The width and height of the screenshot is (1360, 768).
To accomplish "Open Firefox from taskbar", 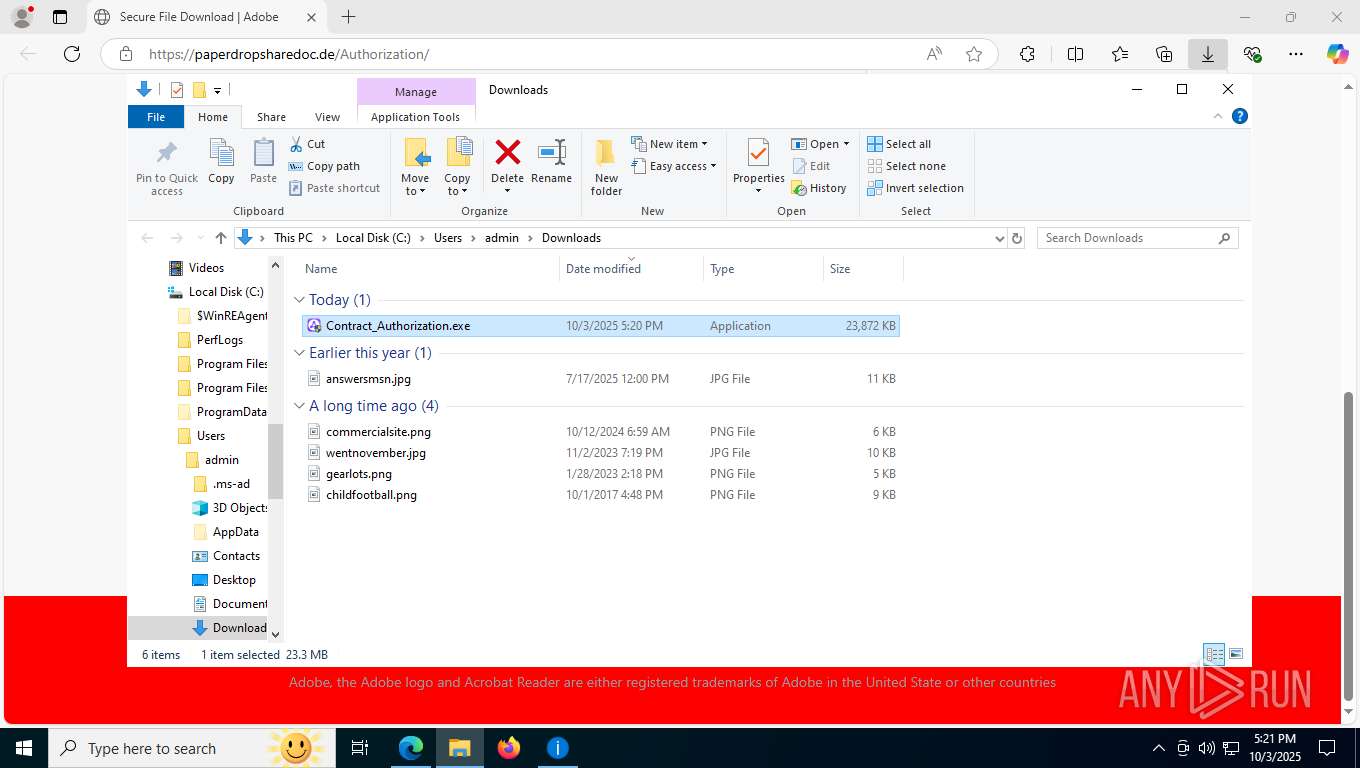I will click(509, 748).
